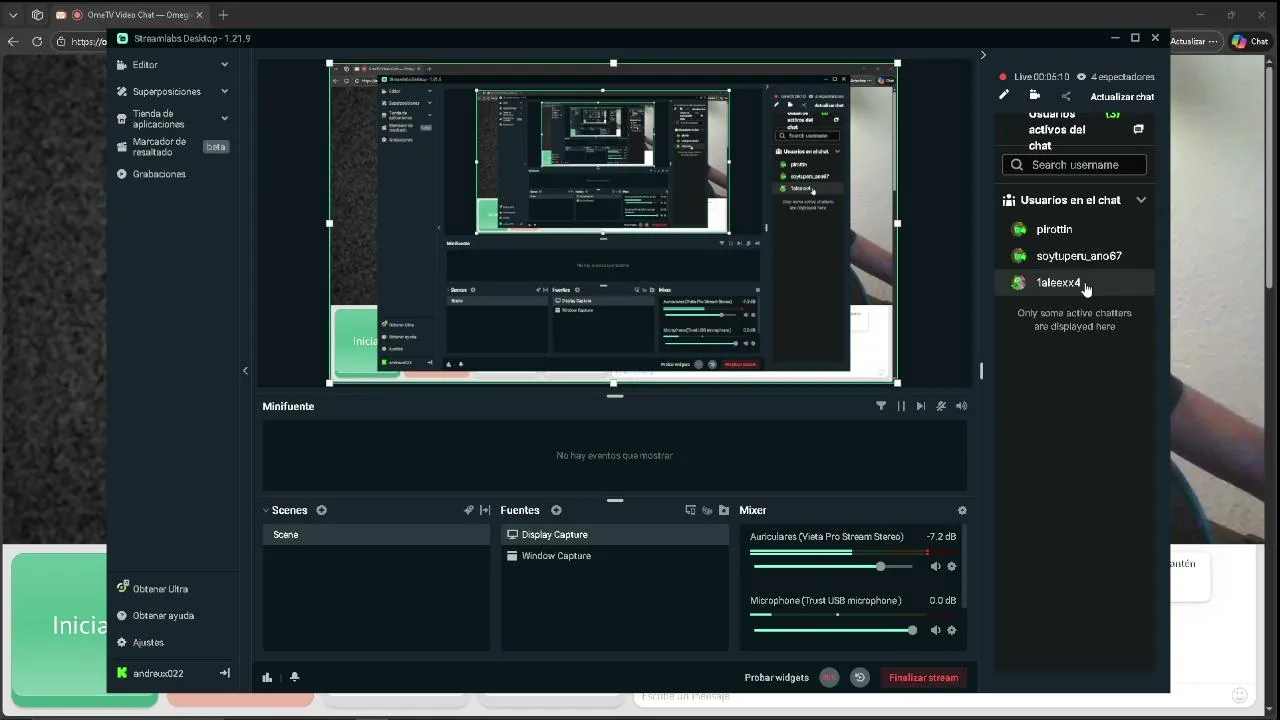Toggle the replay buffer button
Viewport: 1280px width, 720px height.
[x=860, y=678]
